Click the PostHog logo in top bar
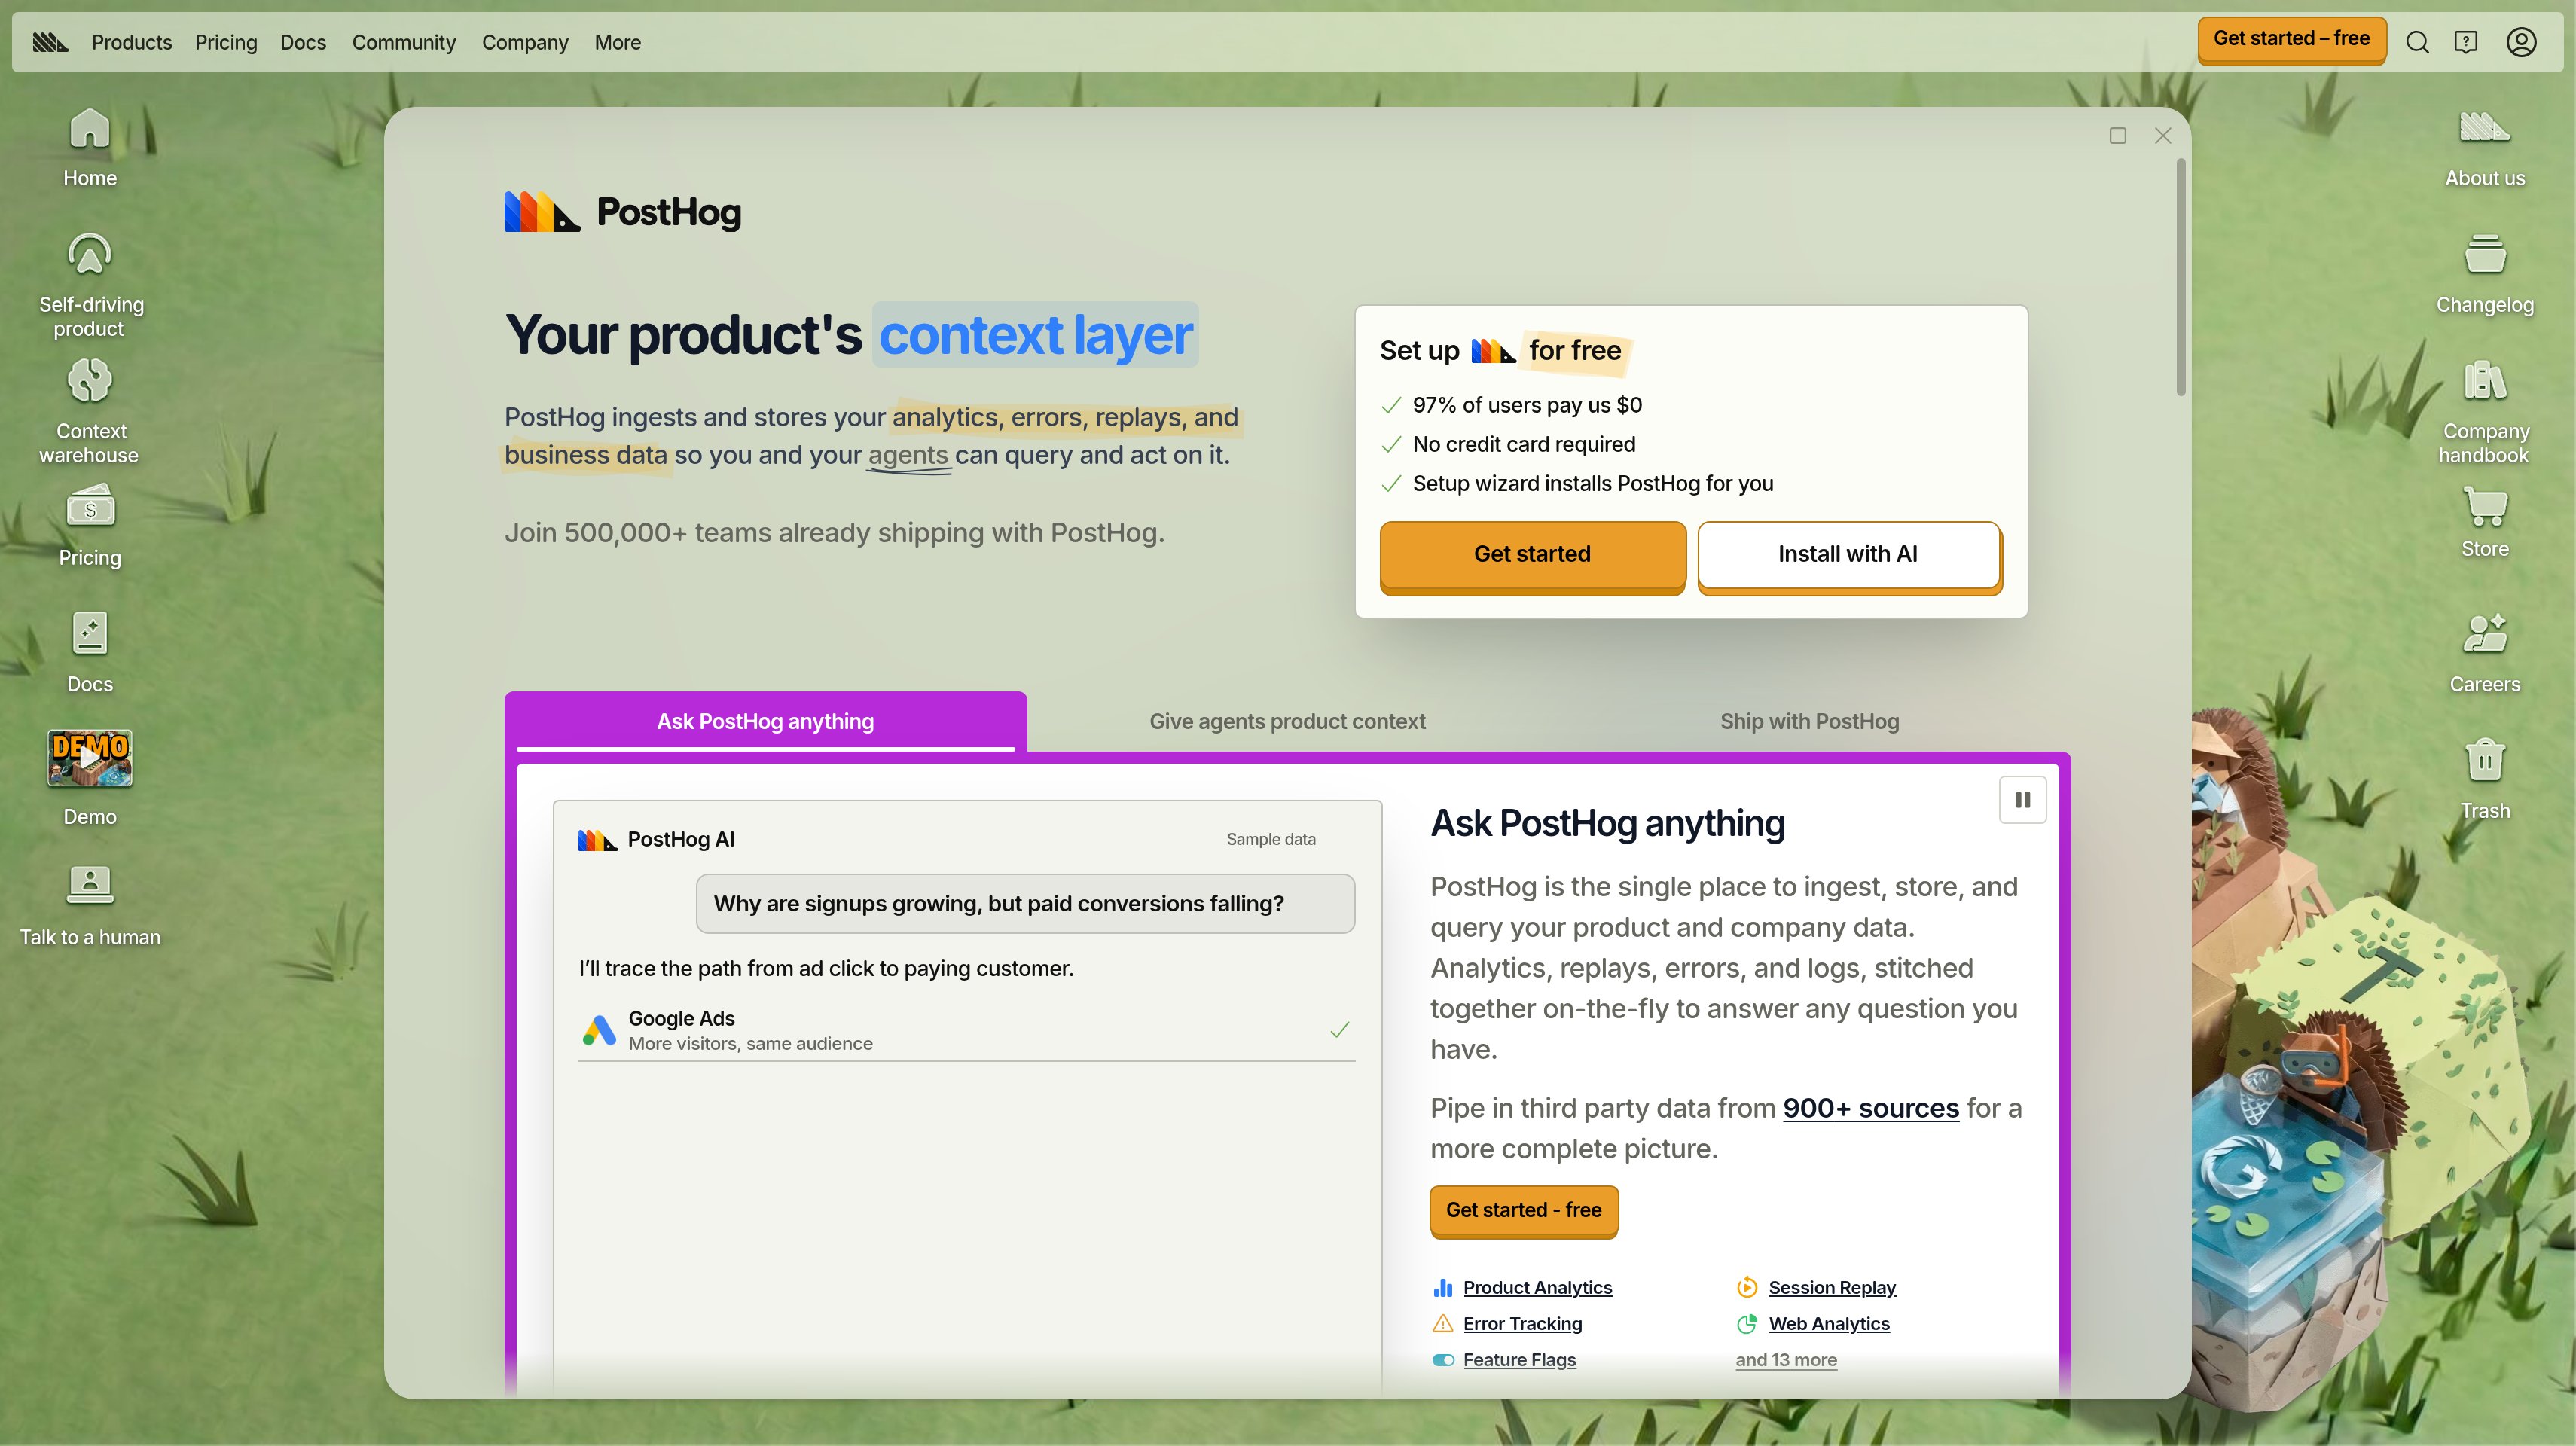The width and height of the screenshot is (2576, 1446). (x=50, y=42)
